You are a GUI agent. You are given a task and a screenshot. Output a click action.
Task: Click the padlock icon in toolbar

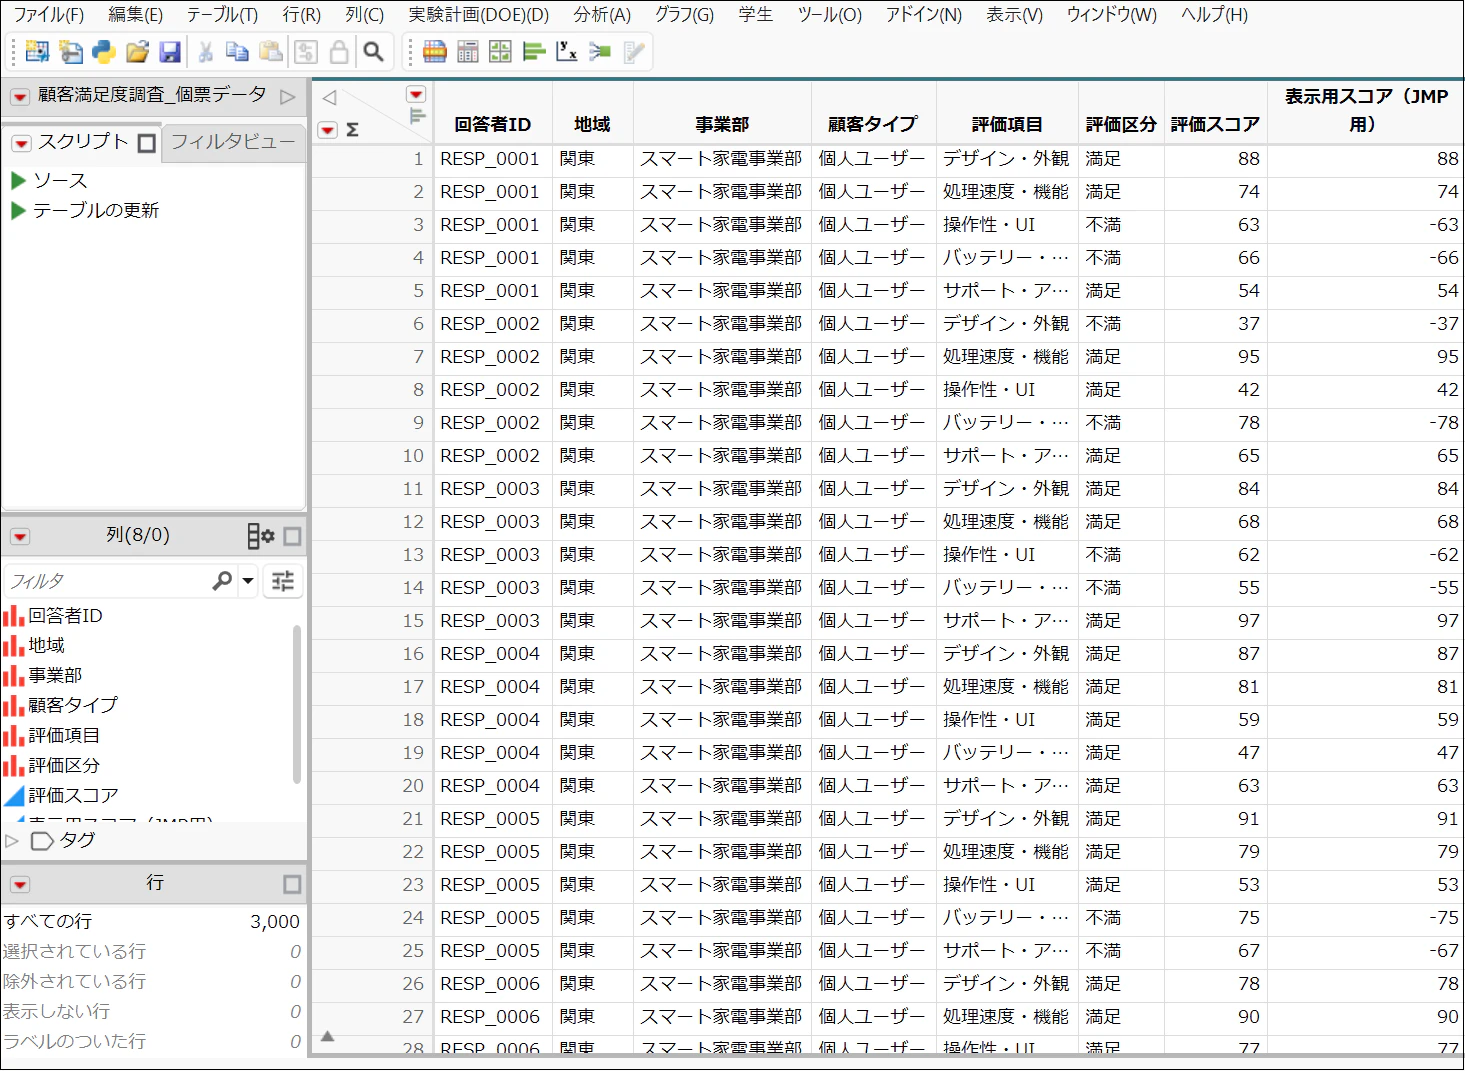339,52
